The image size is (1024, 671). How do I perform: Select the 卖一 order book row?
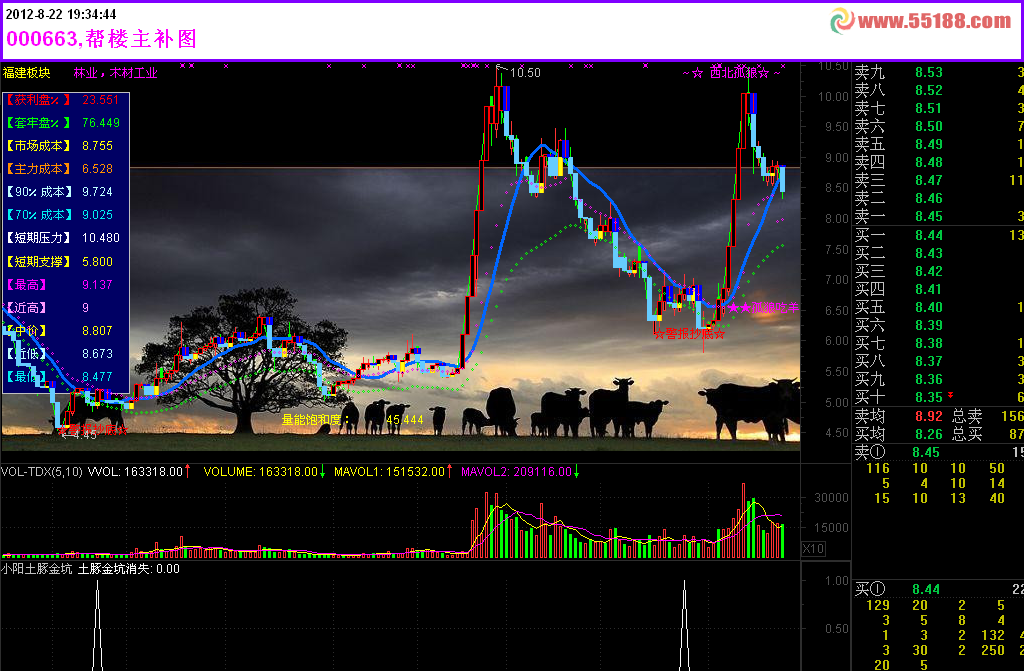point(938,216)
